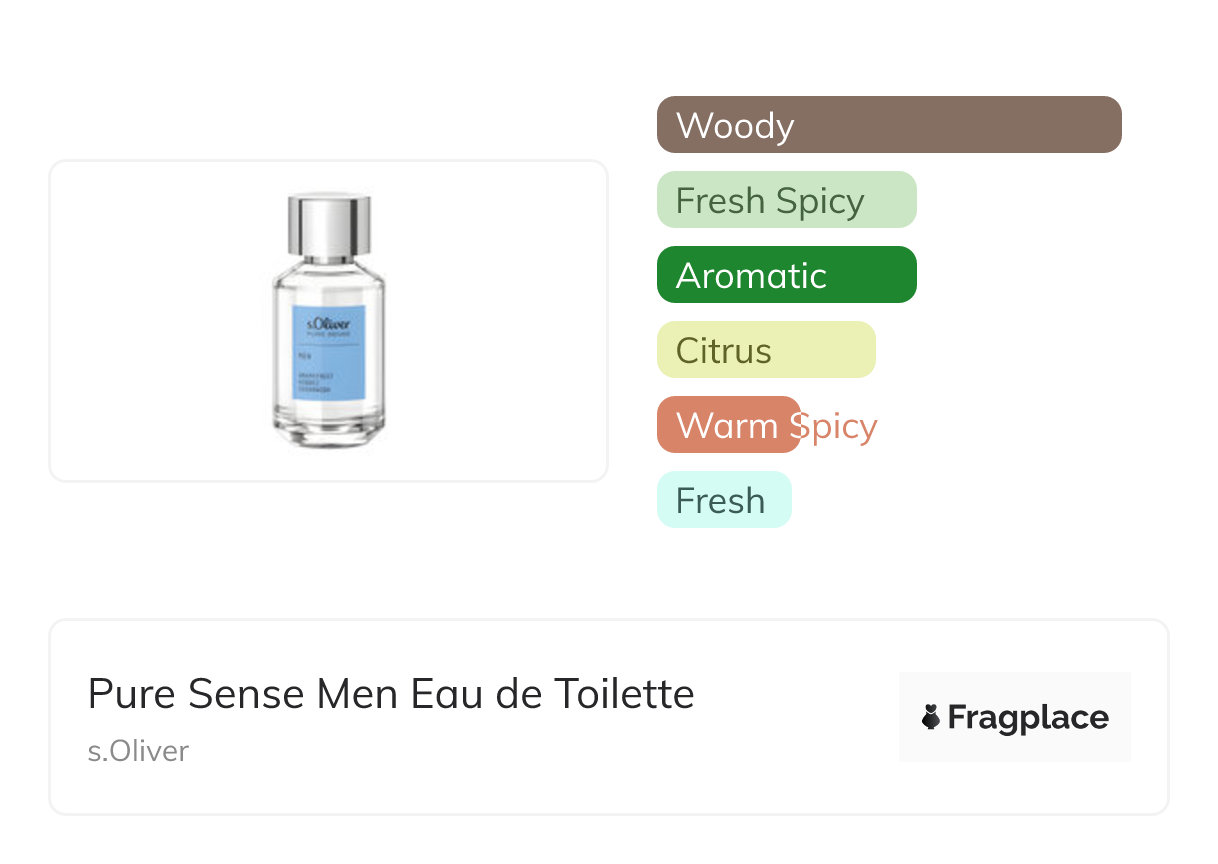1218x864 pixels.
Task: Choose the dark green Aromatic accord bar
Action: point(786,275)
